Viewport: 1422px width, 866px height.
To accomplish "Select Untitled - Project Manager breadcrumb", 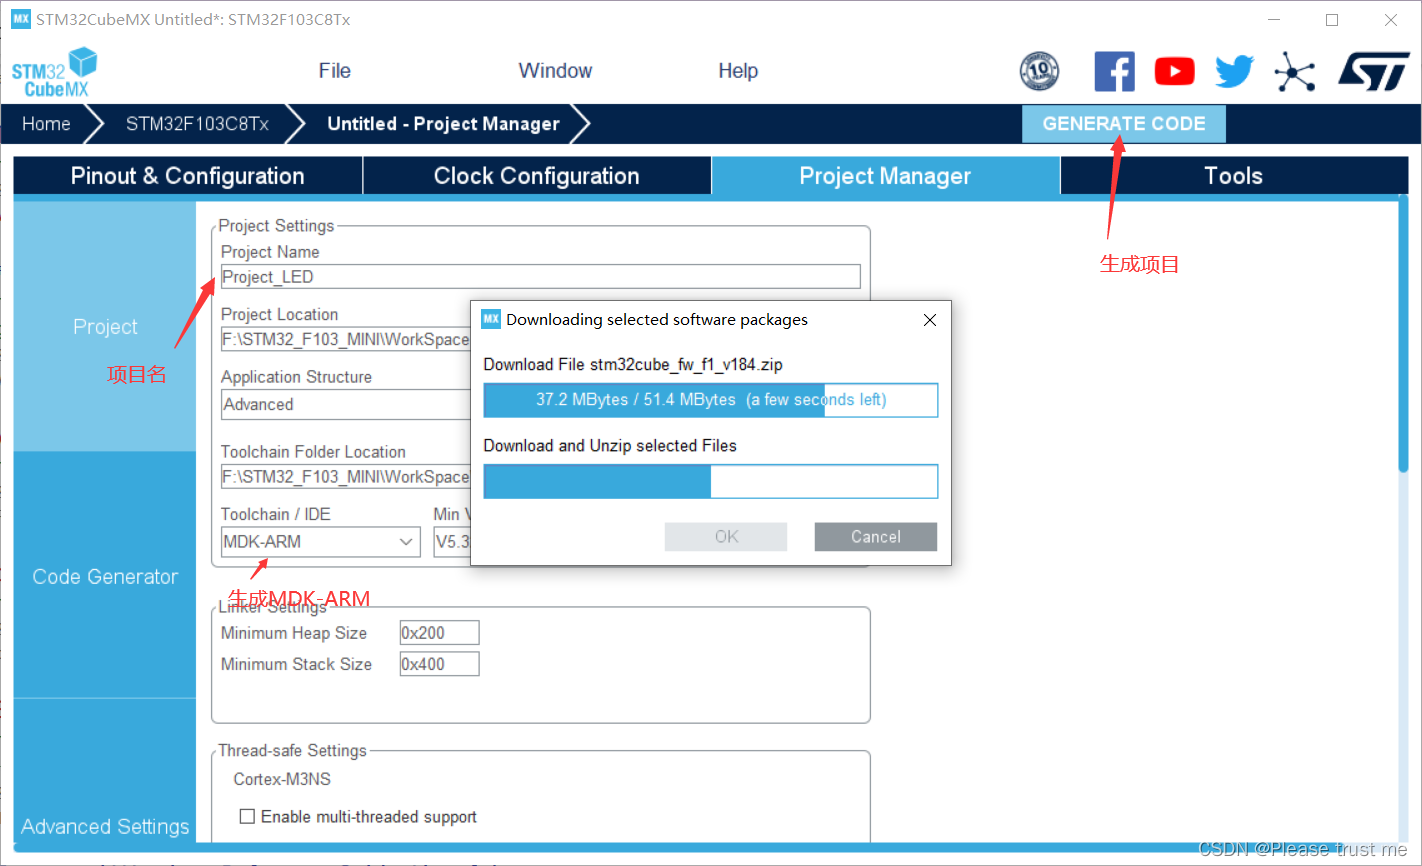I will click(x=443, y=124).
